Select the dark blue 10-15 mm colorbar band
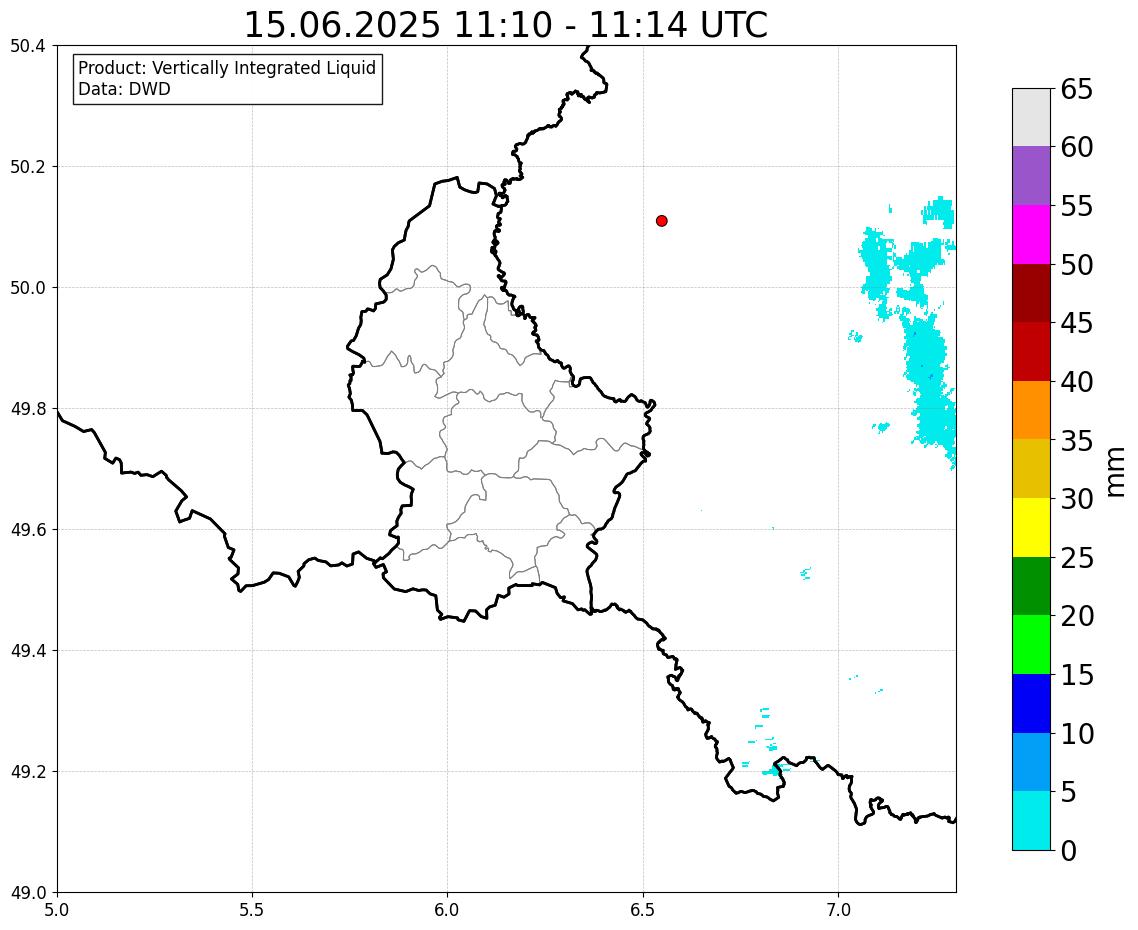Screen dimensions: 1138x930 (x=1031, y=703)
